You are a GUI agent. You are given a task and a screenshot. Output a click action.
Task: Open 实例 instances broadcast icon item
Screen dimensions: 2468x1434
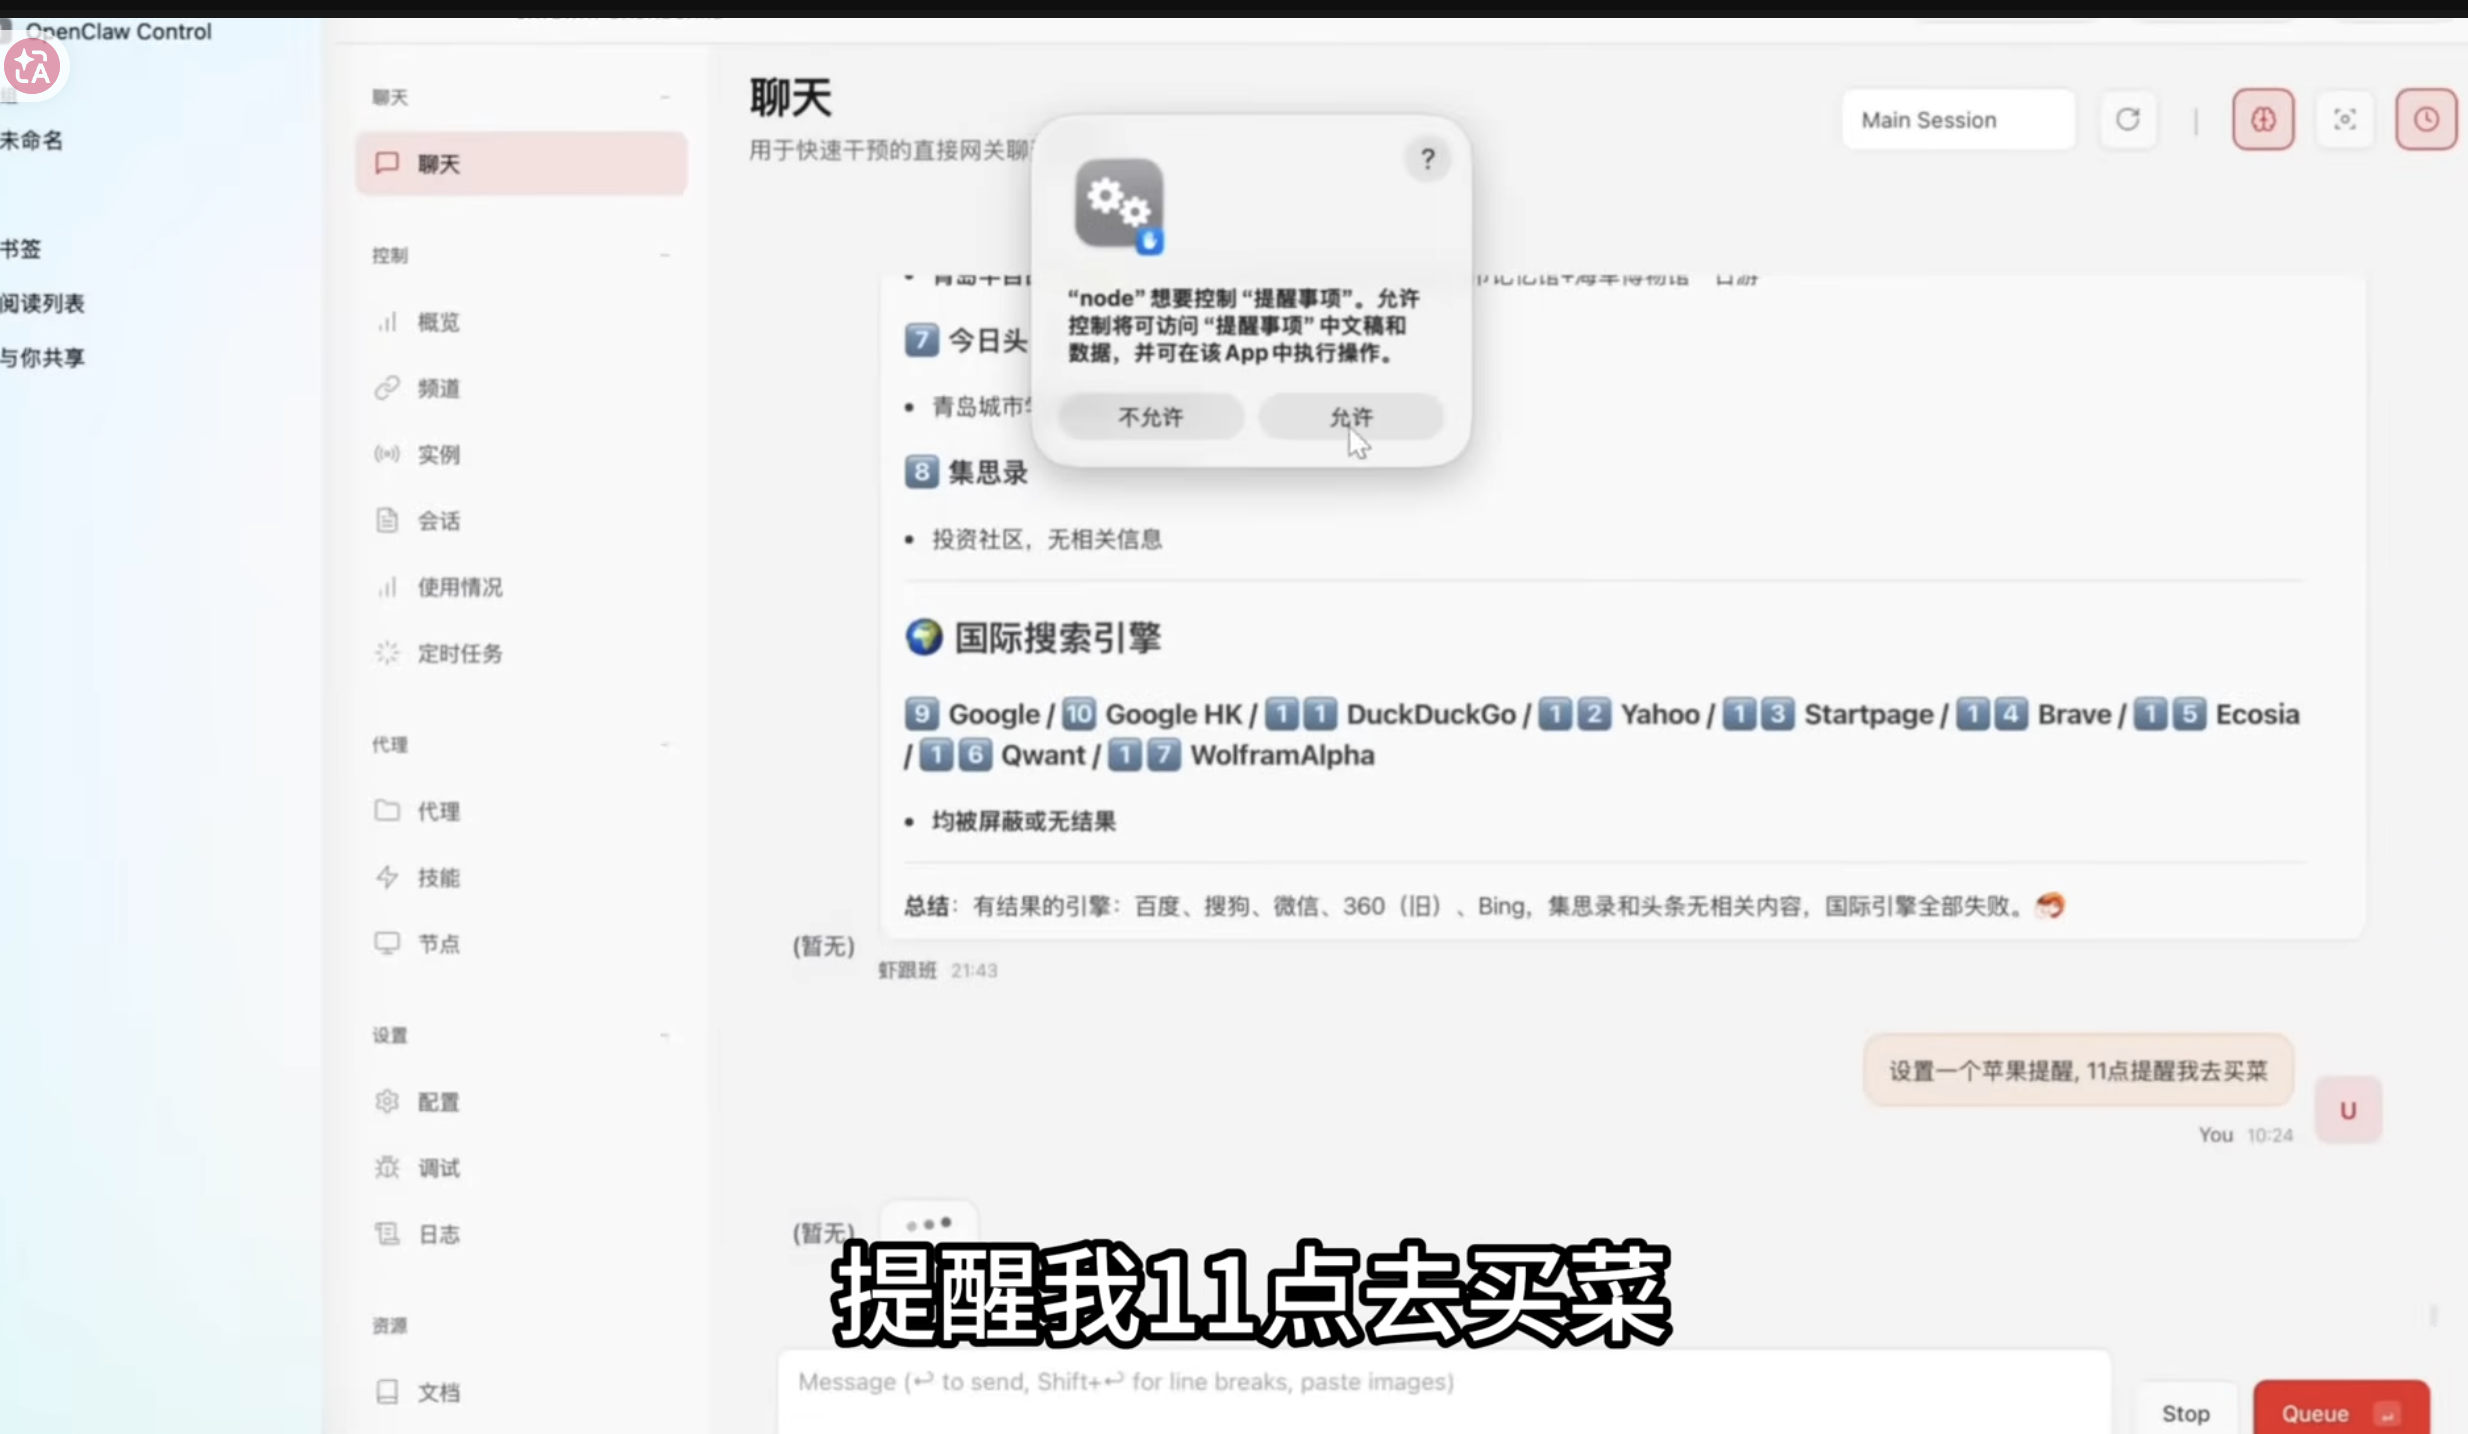(x=438, y=454)
